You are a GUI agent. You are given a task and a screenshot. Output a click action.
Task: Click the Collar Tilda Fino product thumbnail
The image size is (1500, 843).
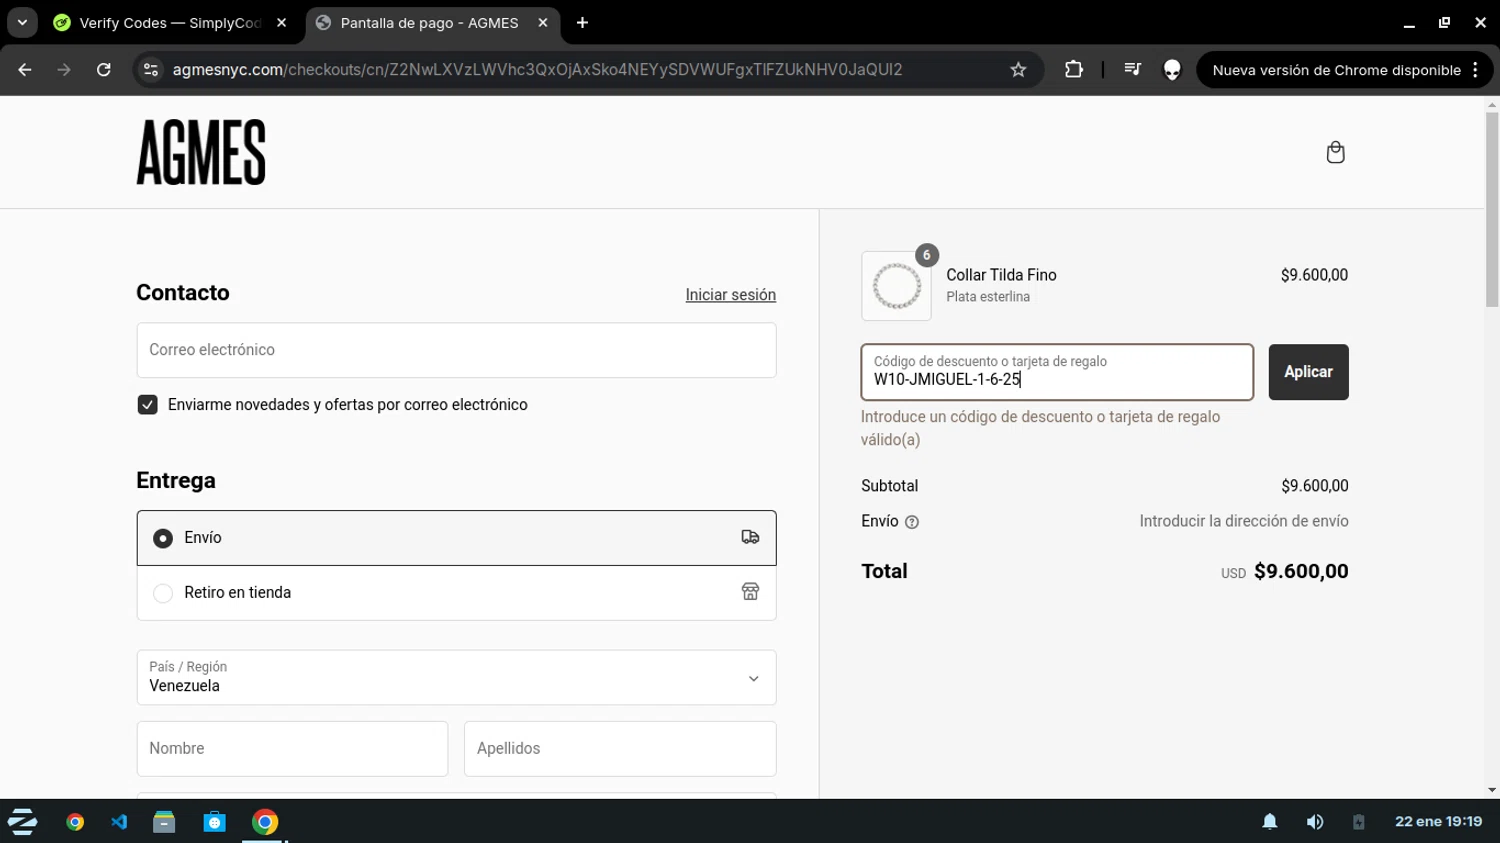pos(896,286)
